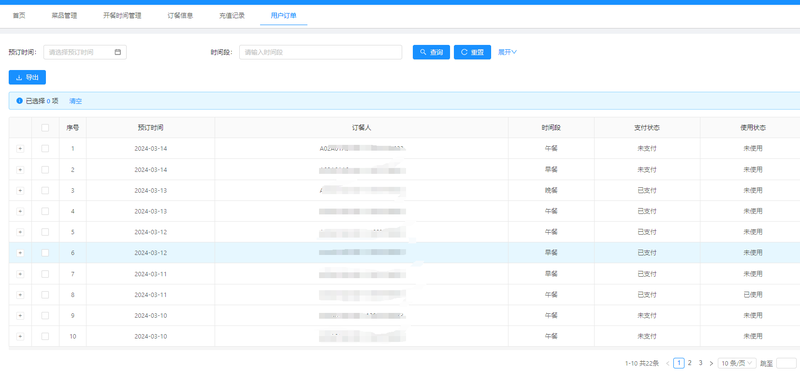Viewport: 800px width, 381px height.
Task: Expand row 10 details
Action: click(20, 337)
